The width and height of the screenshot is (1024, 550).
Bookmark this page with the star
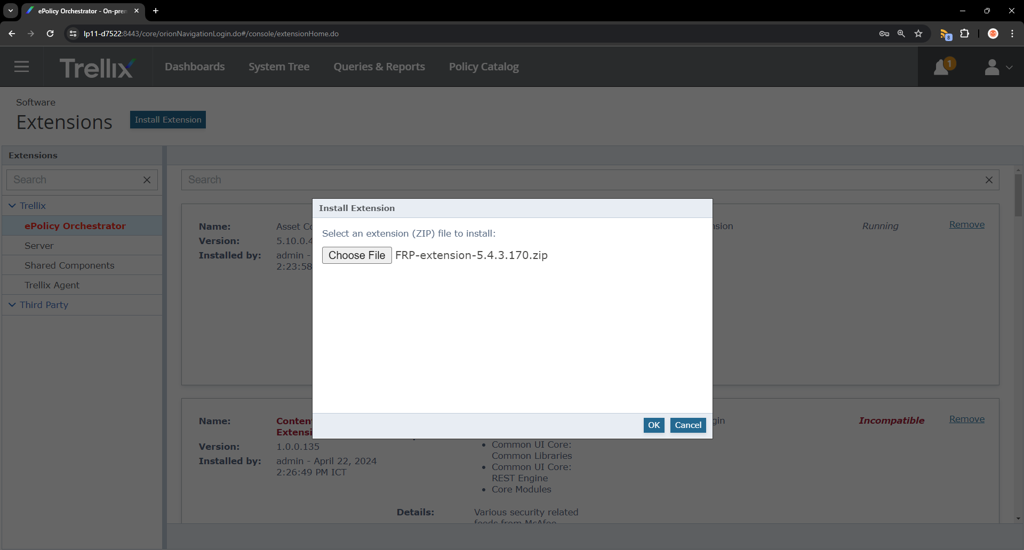pos(918,33)
